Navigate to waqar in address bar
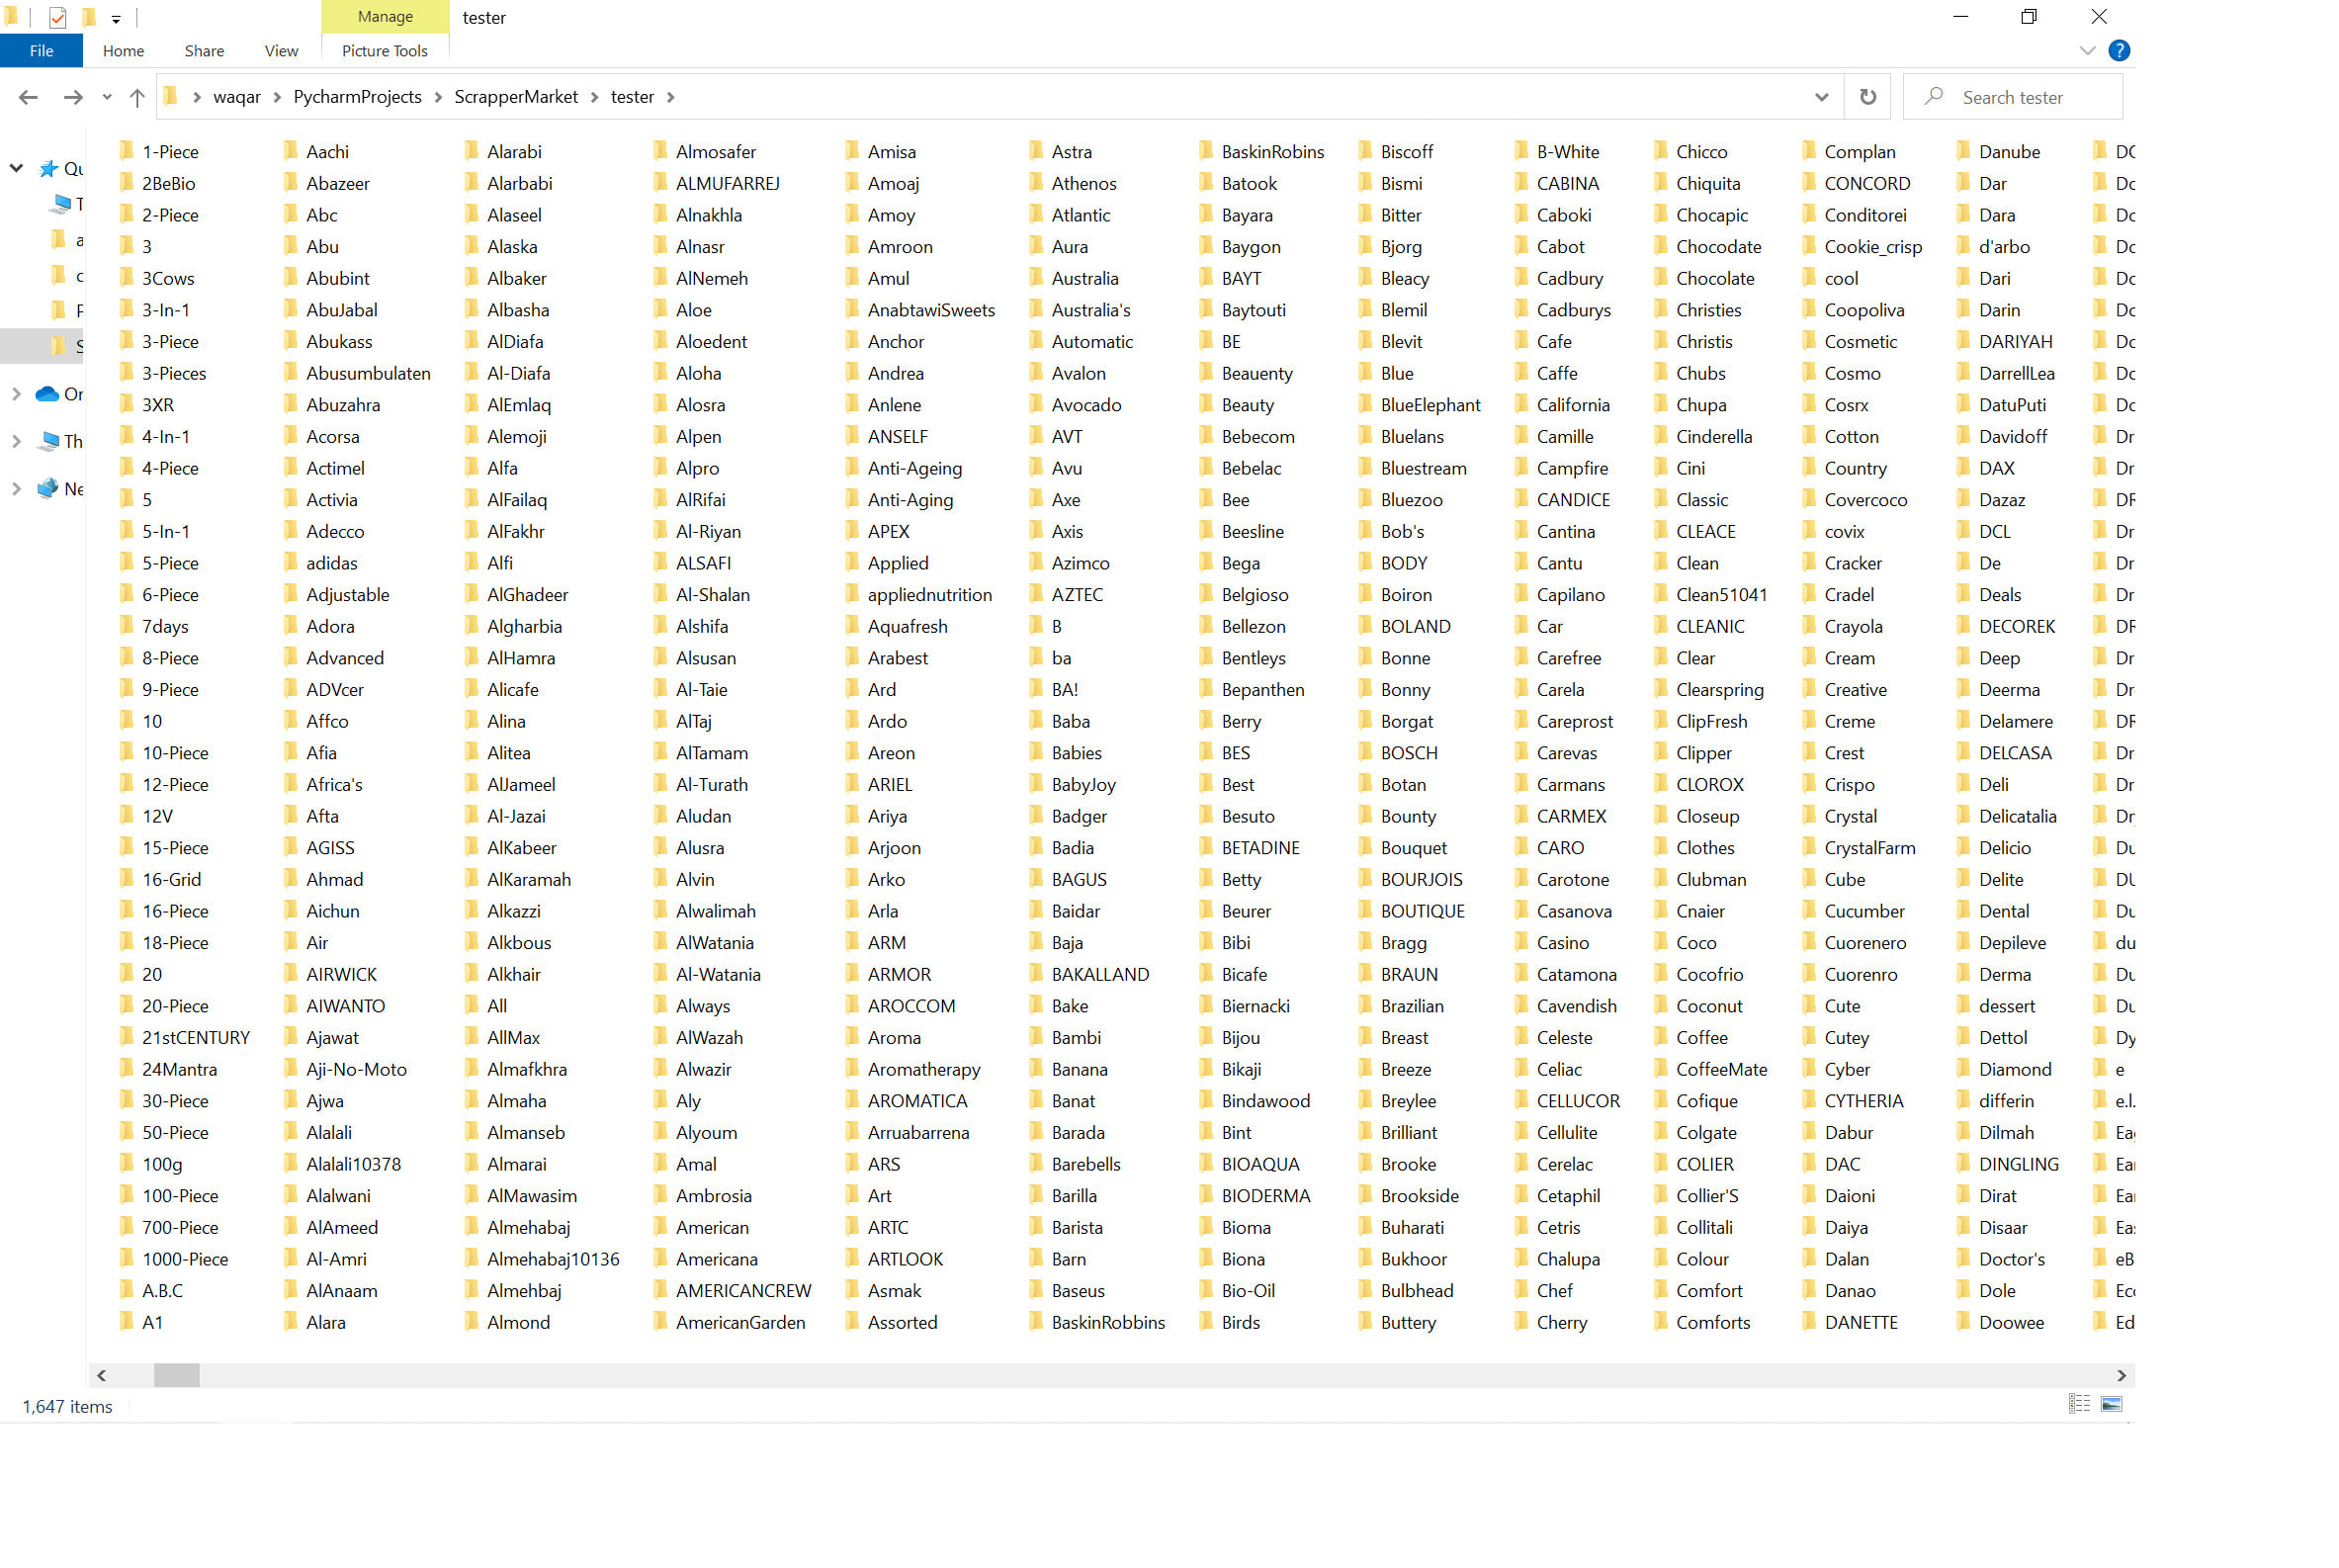This screenshot has width=2339, height=1568. click(237, 97)
